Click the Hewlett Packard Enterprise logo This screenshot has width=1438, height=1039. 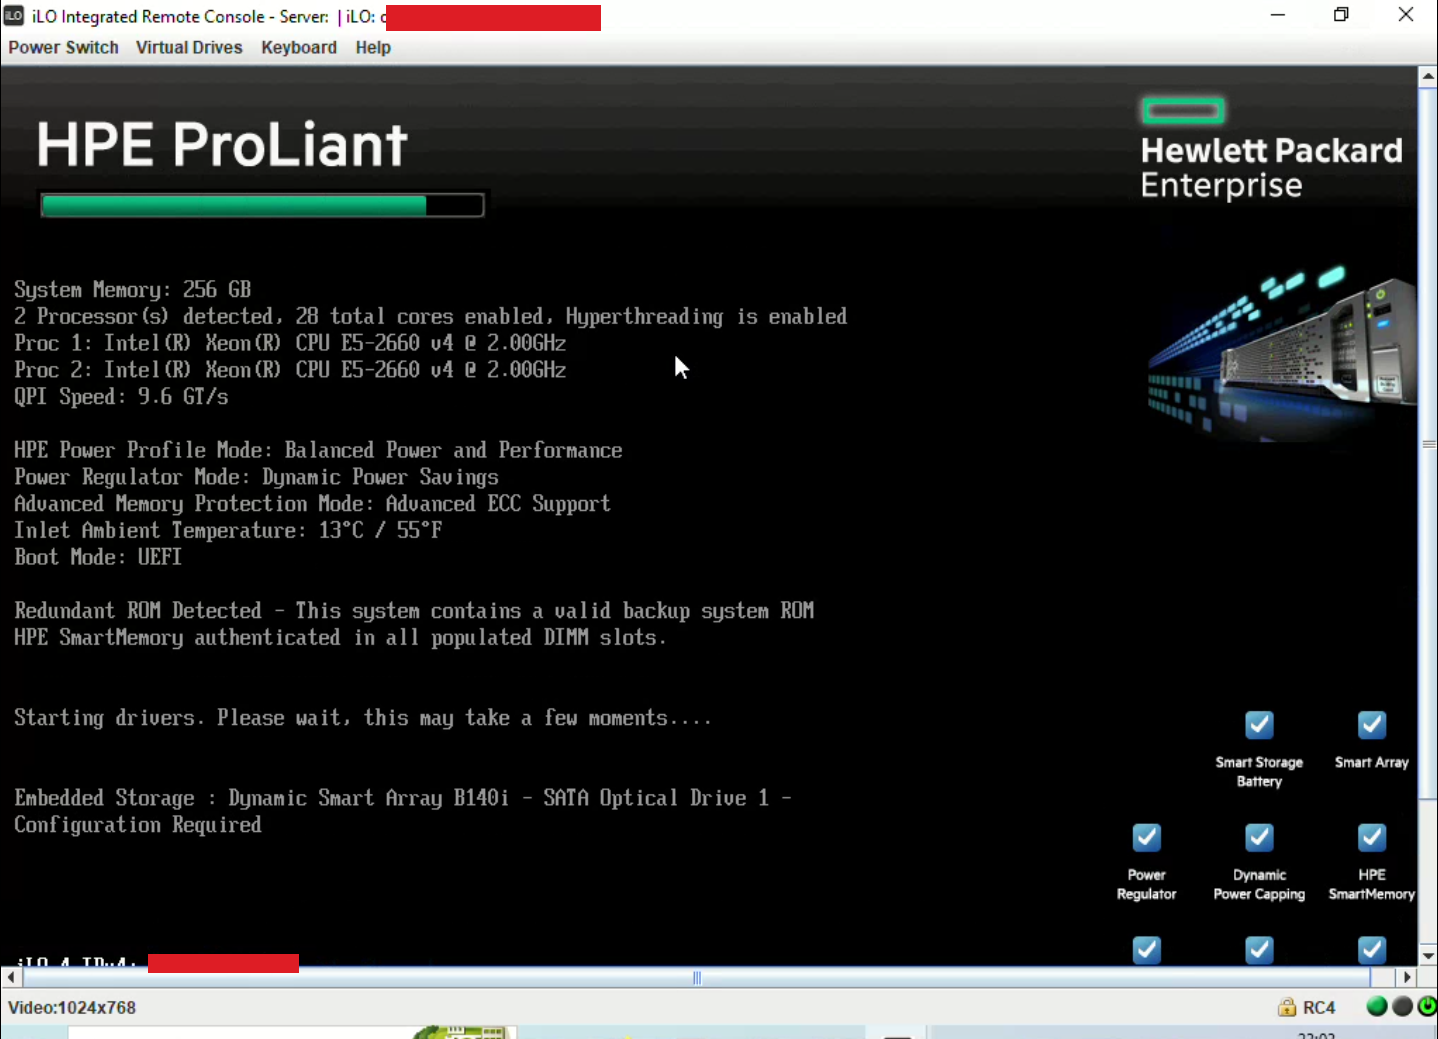[1271, 148]
